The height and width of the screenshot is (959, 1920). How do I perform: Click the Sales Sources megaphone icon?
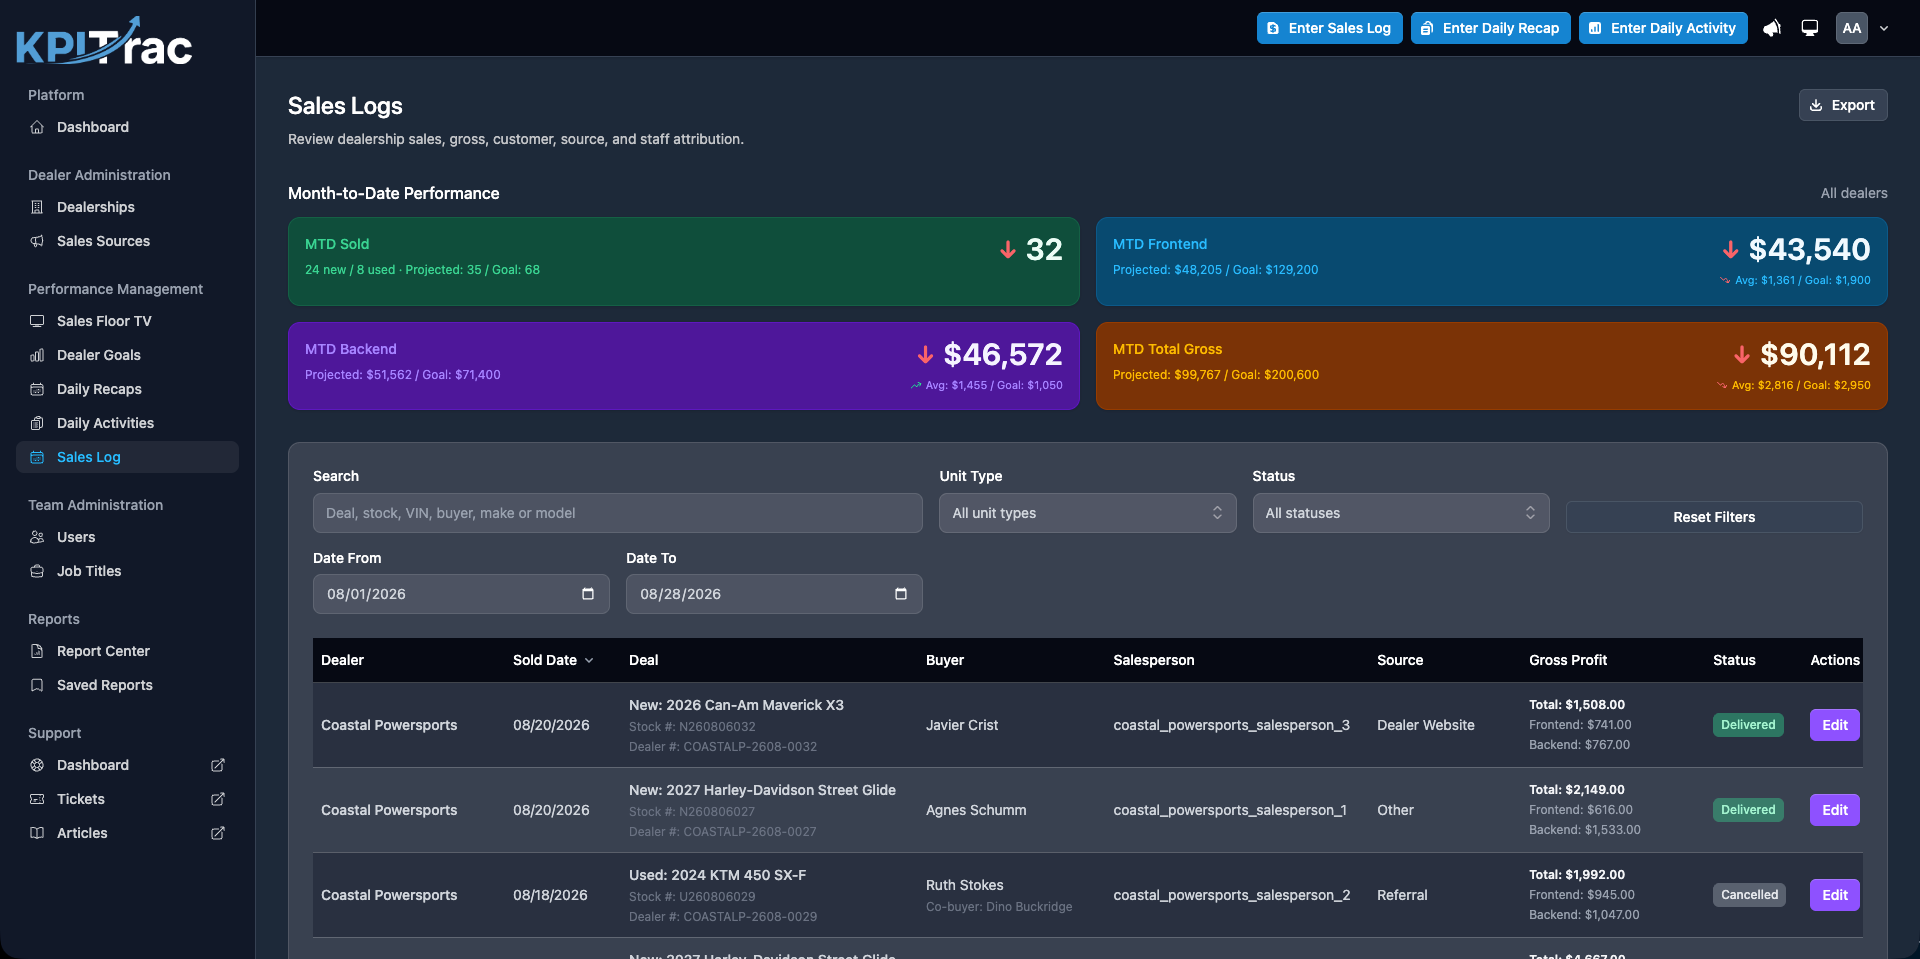pyautogui.click(x=37, y=241)
